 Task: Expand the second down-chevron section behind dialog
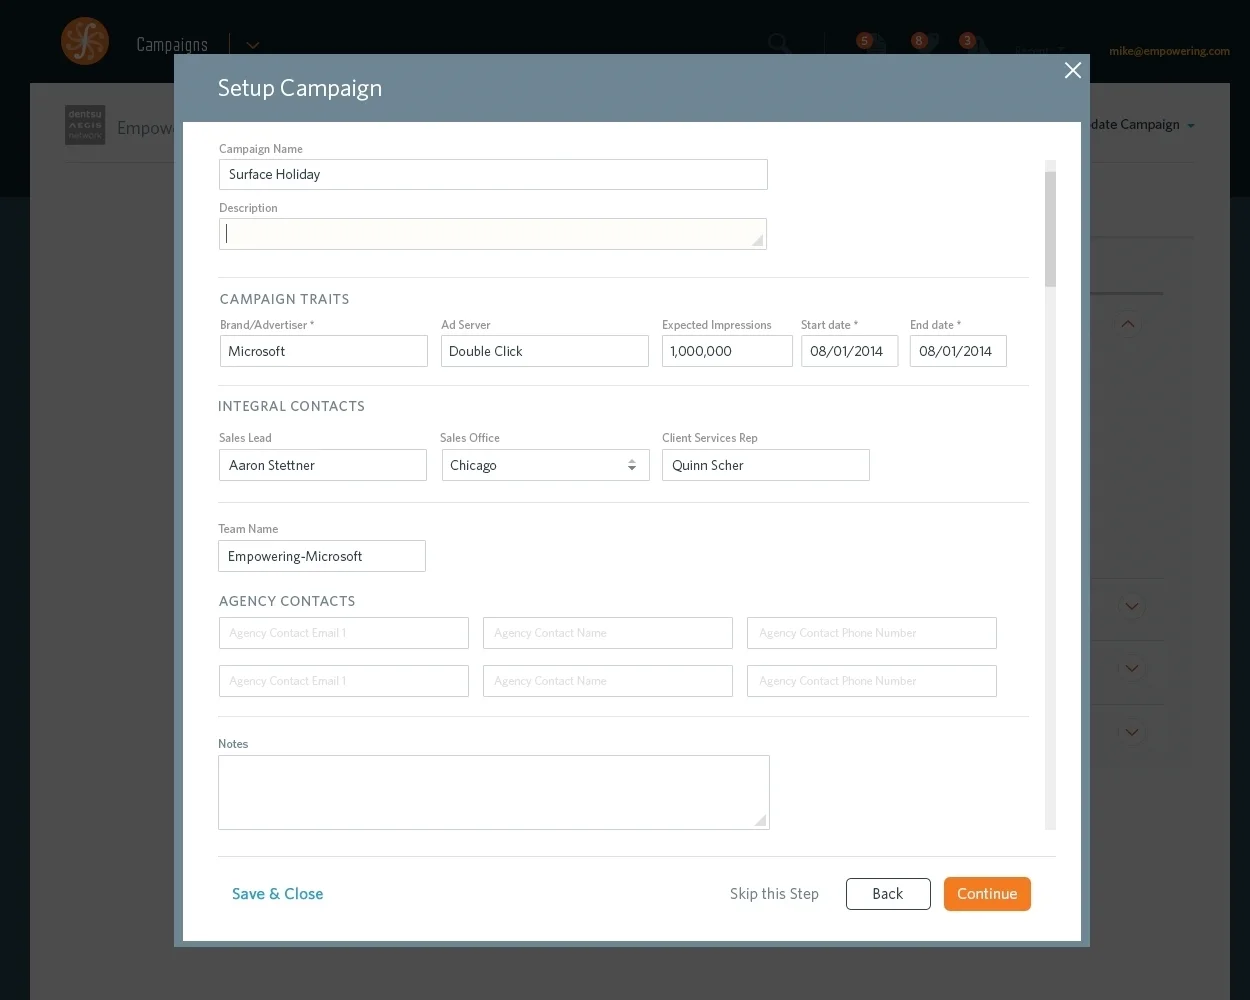point(1132,668)
